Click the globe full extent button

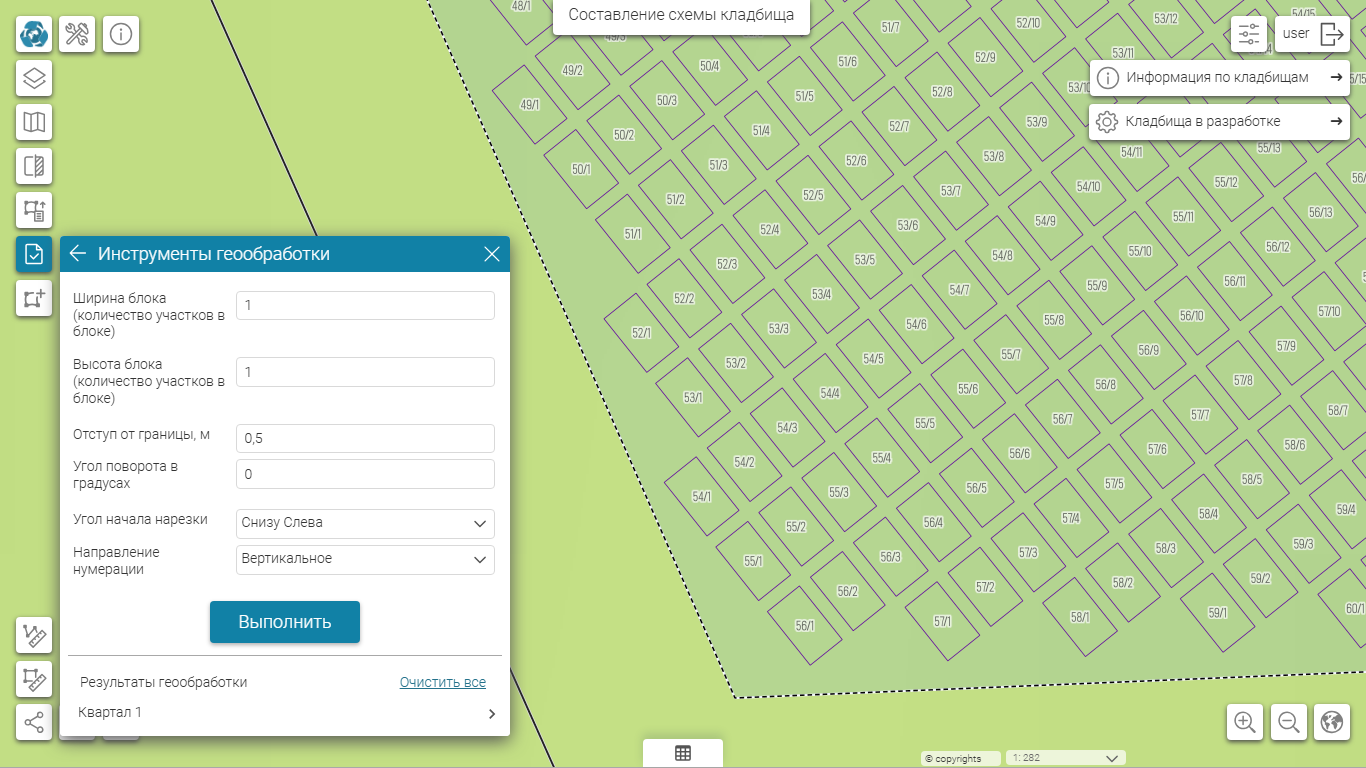1331,722
